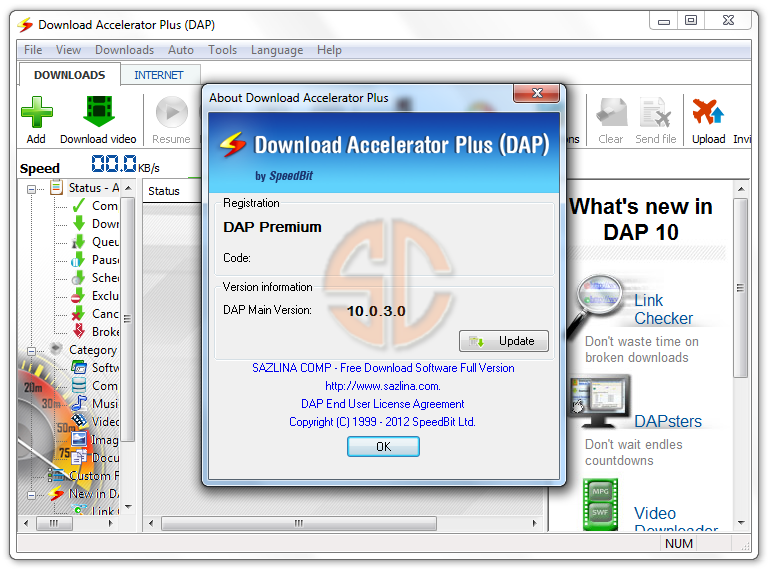Open the Auto menu
The height and width of the screenshot is (571, 768).
click(x=181, y=50)
